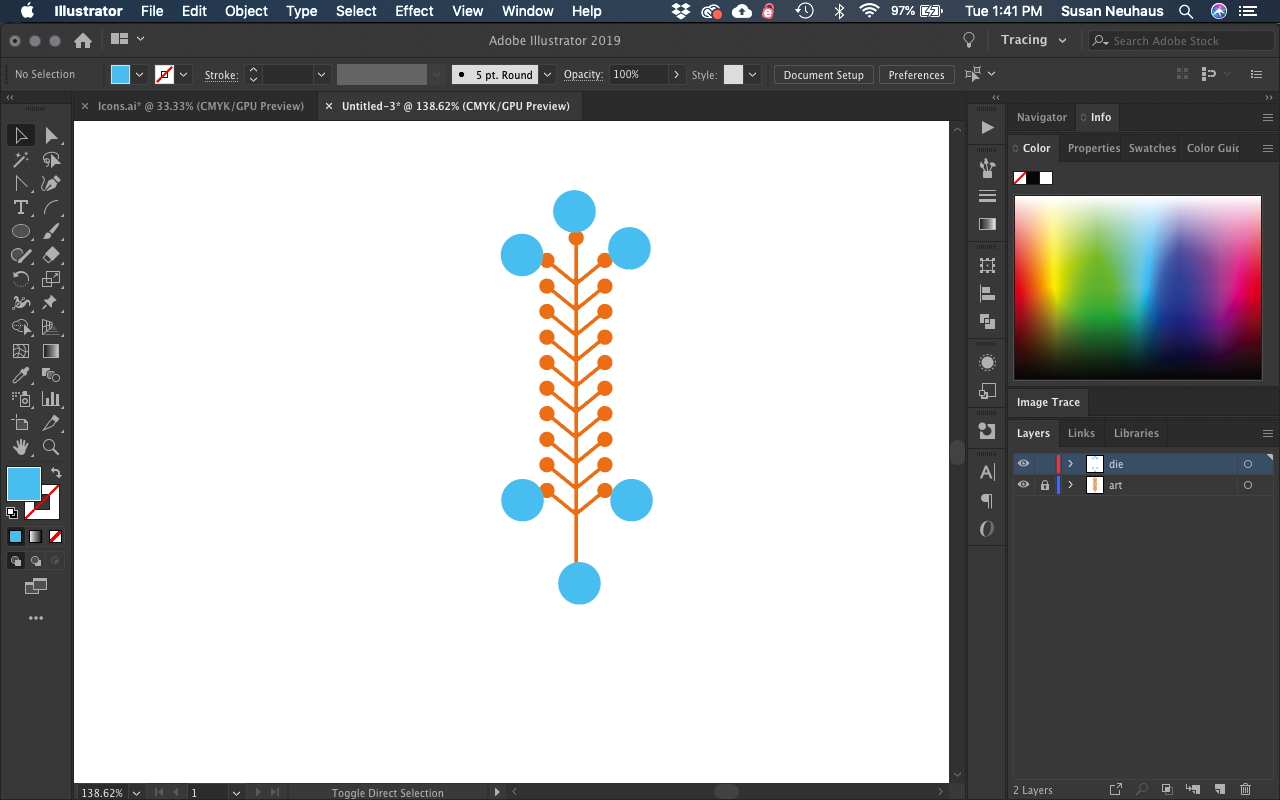
Task: Open the Image Trace panel
Action: pos(1047,402)
